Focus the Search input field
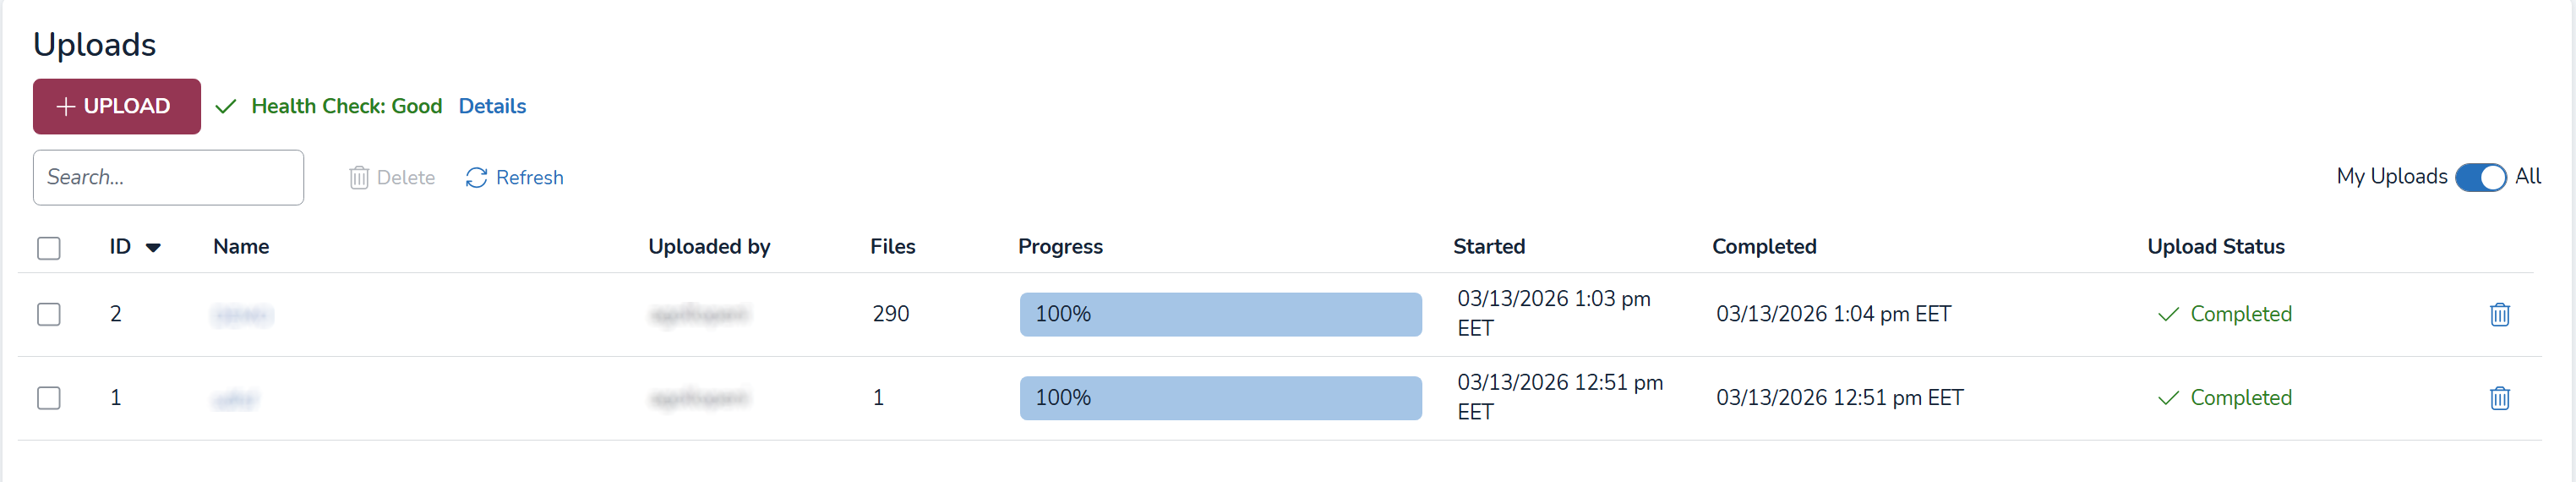2576x482 pixels. (x=168, y=178)
